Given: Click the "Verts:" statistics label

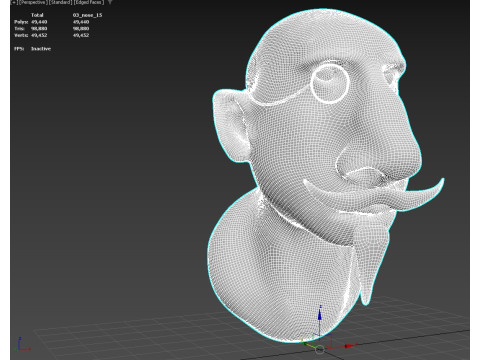Looking at the screenshot, I should tap(21, 35).
